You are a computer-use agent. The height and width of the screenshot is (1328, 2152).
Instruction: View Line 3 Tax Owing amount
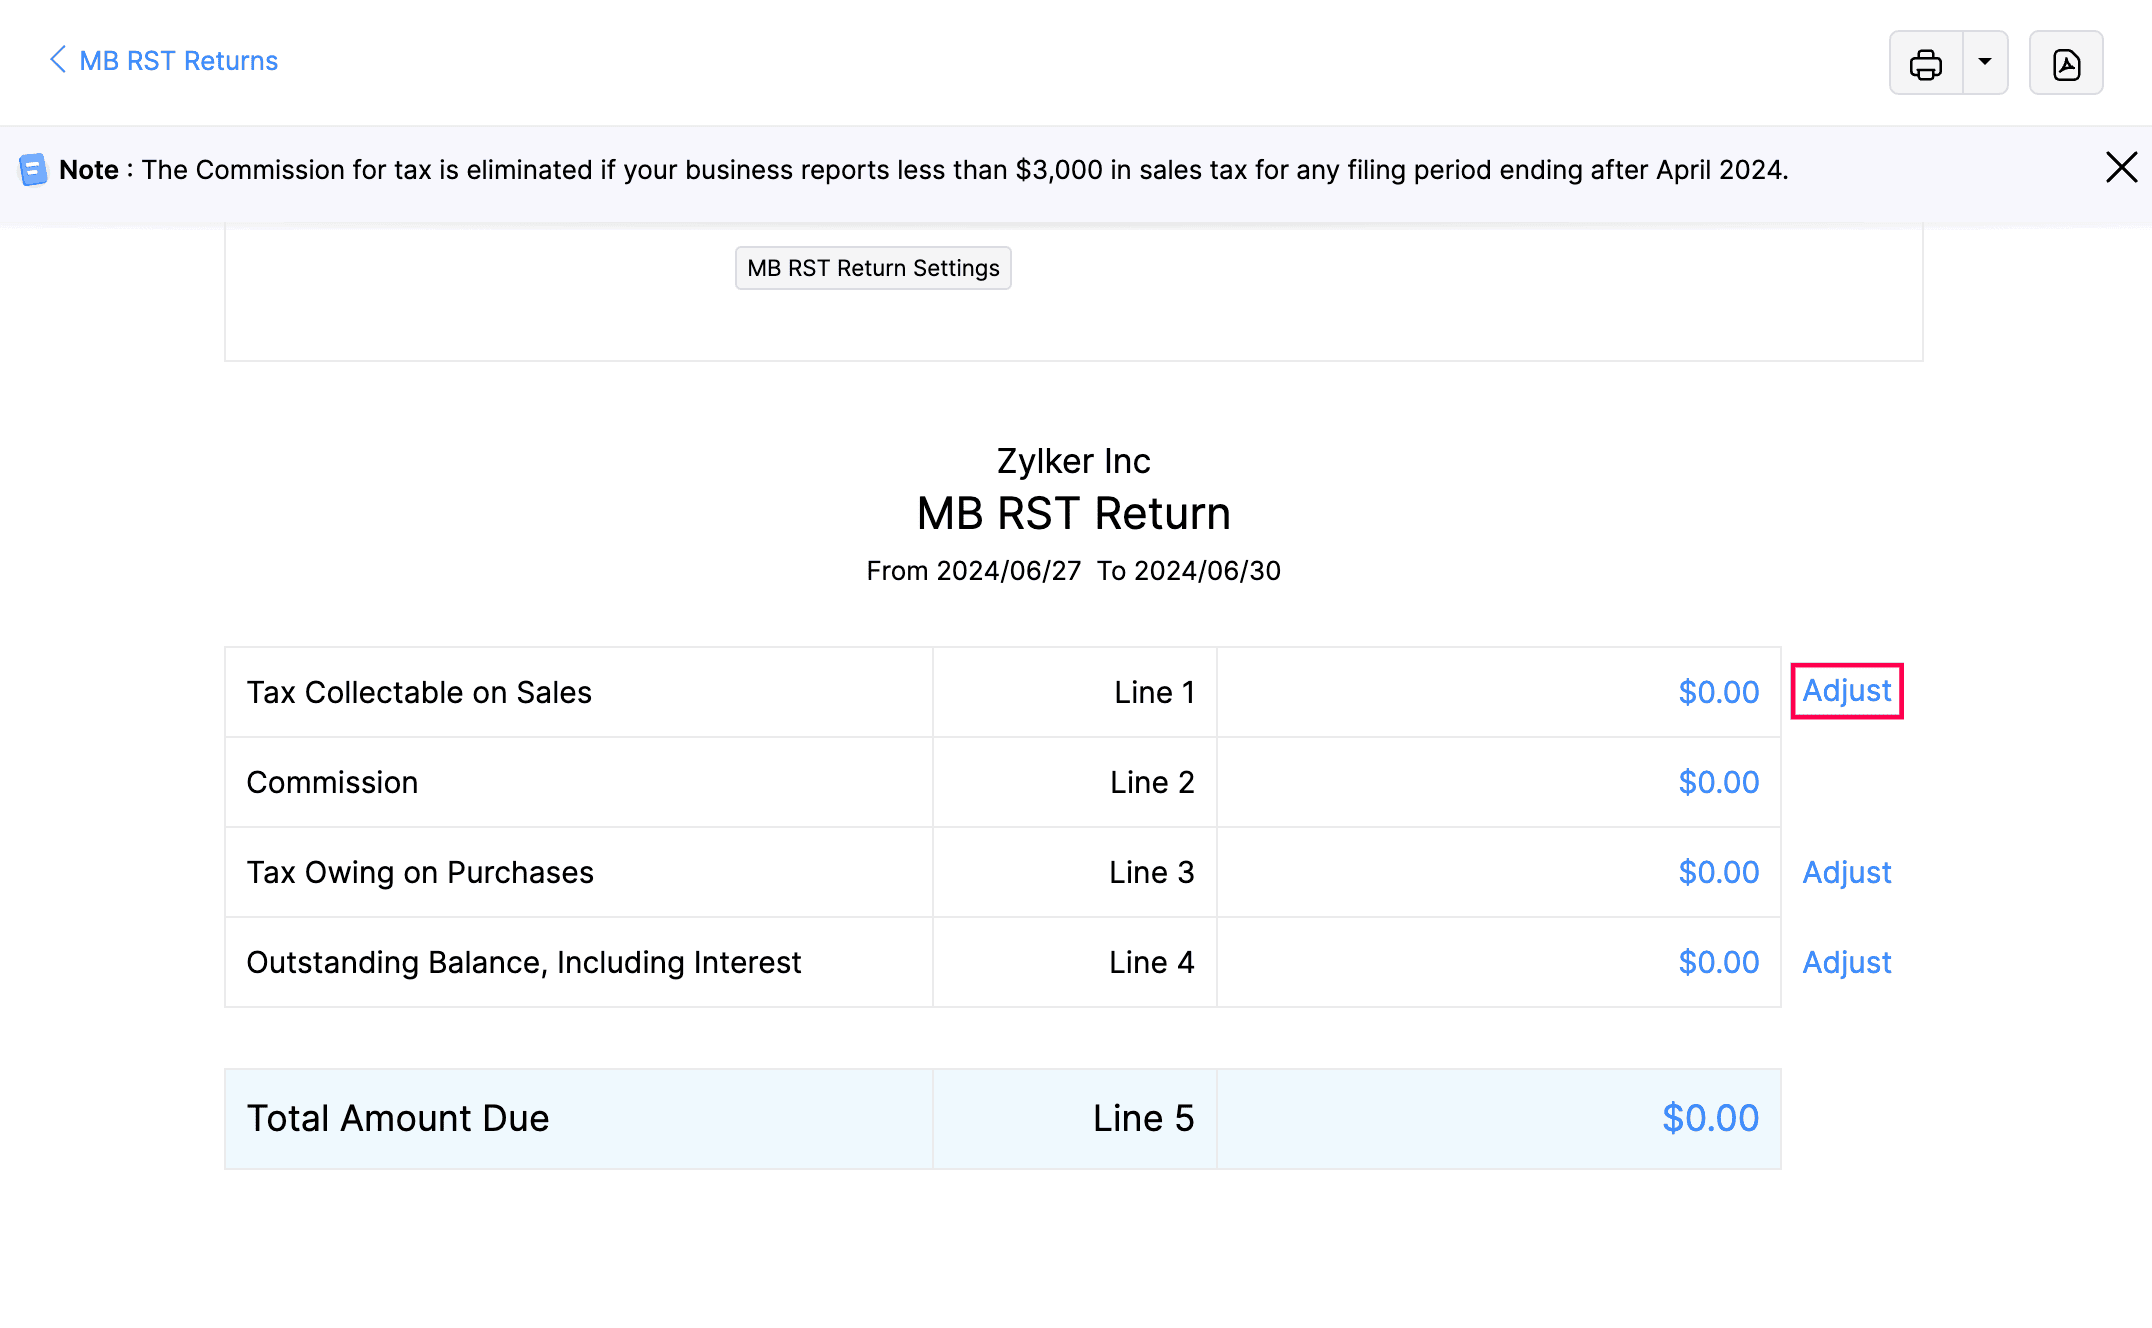click(1718, 872)
